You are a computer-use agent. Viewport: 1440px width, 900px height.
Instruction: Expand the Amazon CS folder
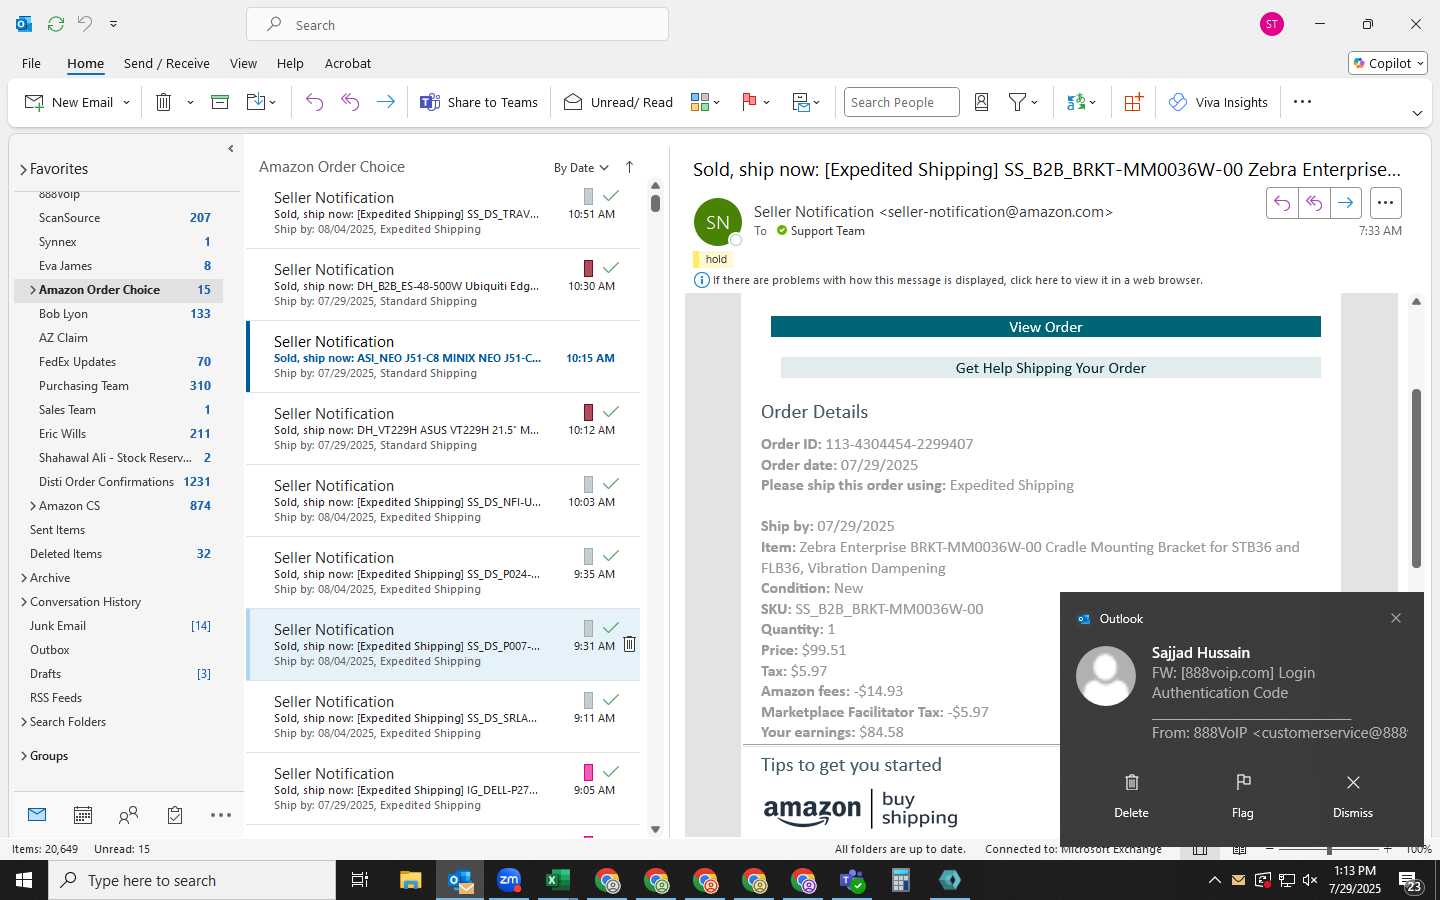tap(33, 506)
